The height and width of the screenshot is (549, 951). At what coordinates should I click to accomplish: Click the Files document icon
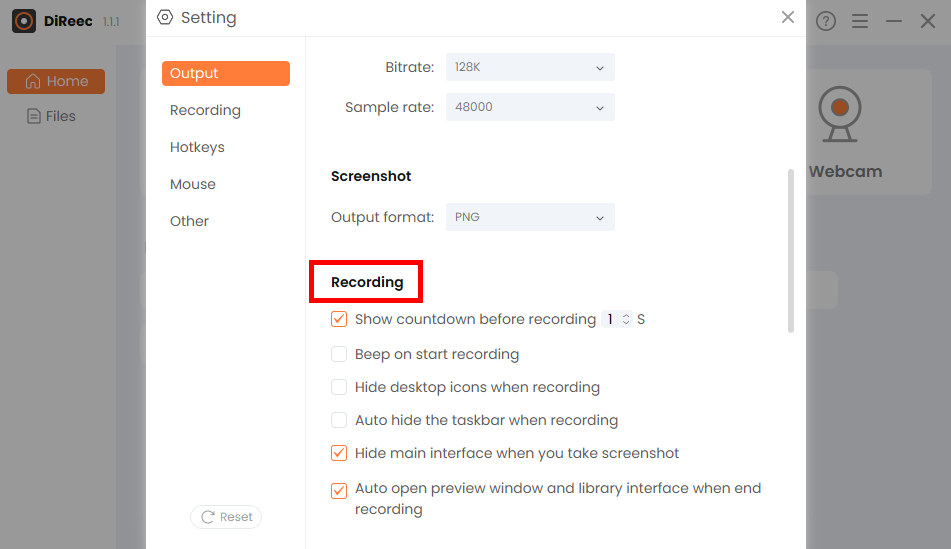(x=33, y=116)
